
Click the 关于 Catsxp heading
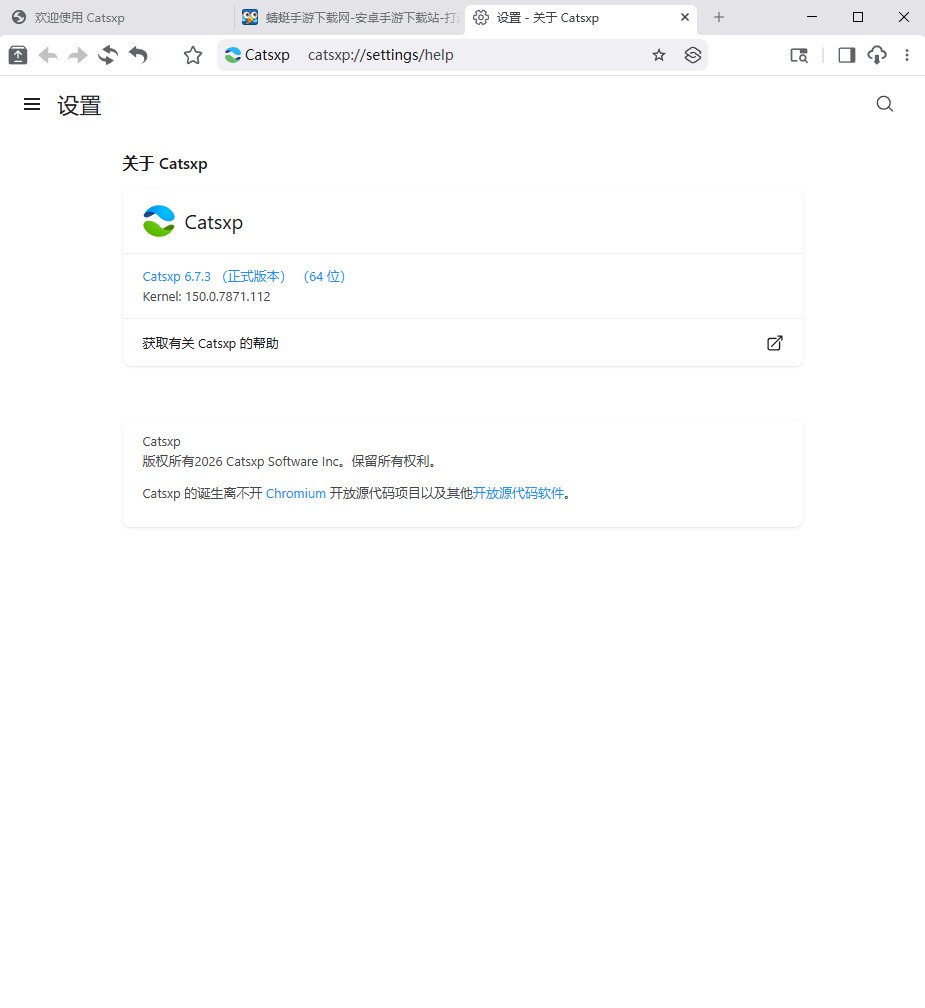pos(165,163)
